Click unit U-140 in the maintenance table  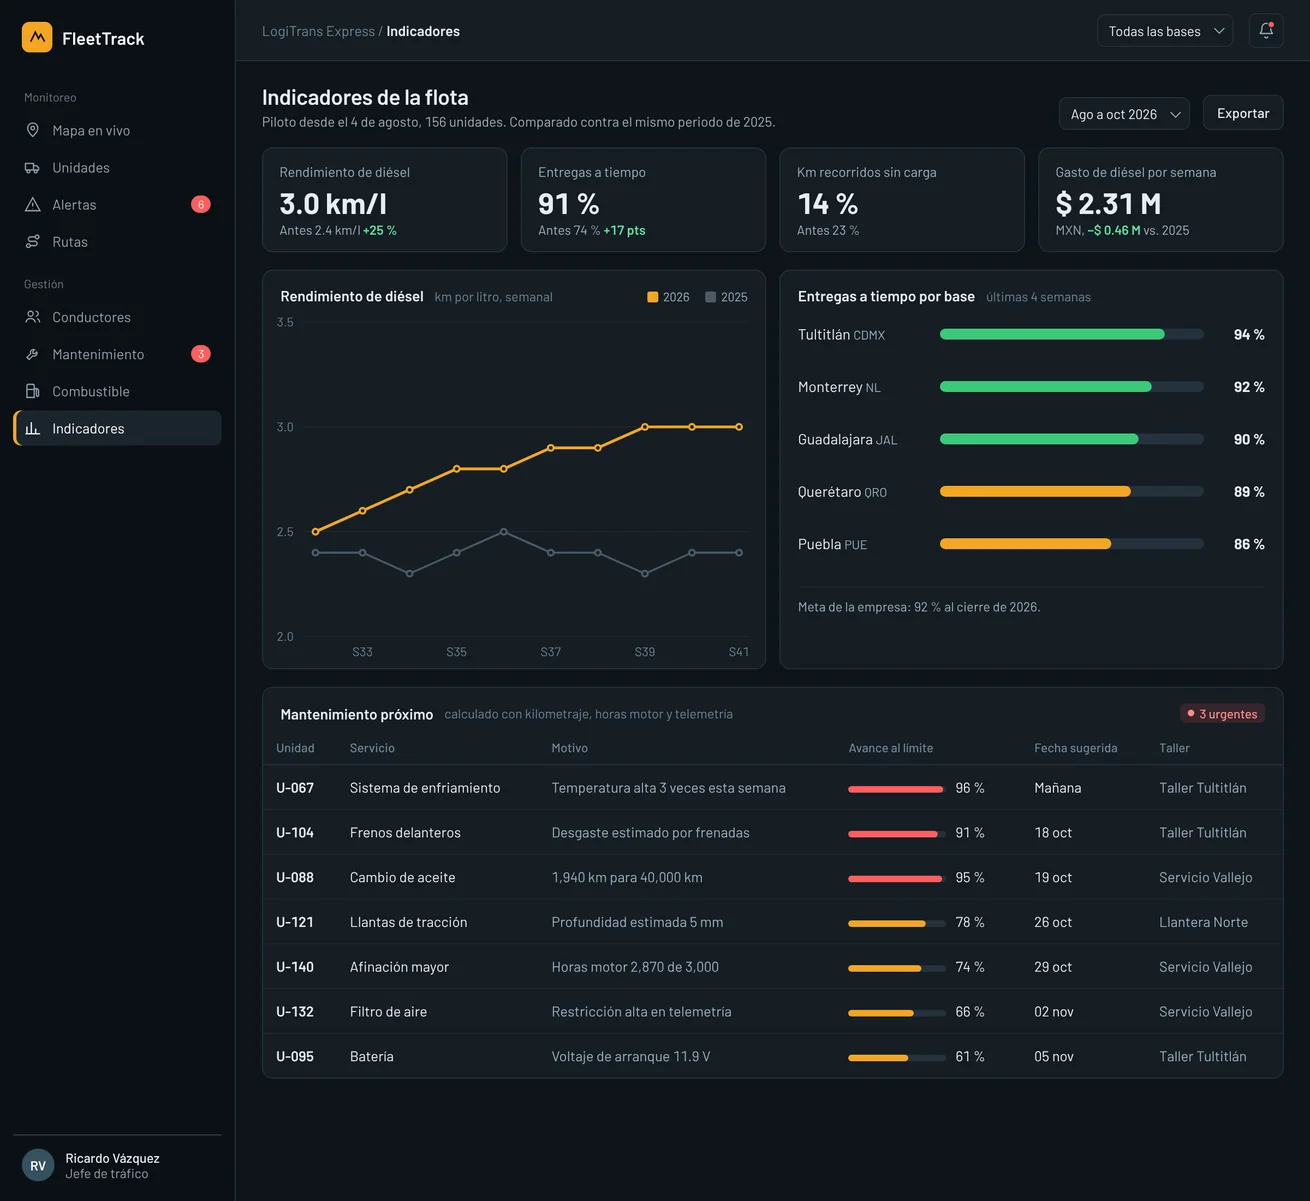tap(295, 967)
